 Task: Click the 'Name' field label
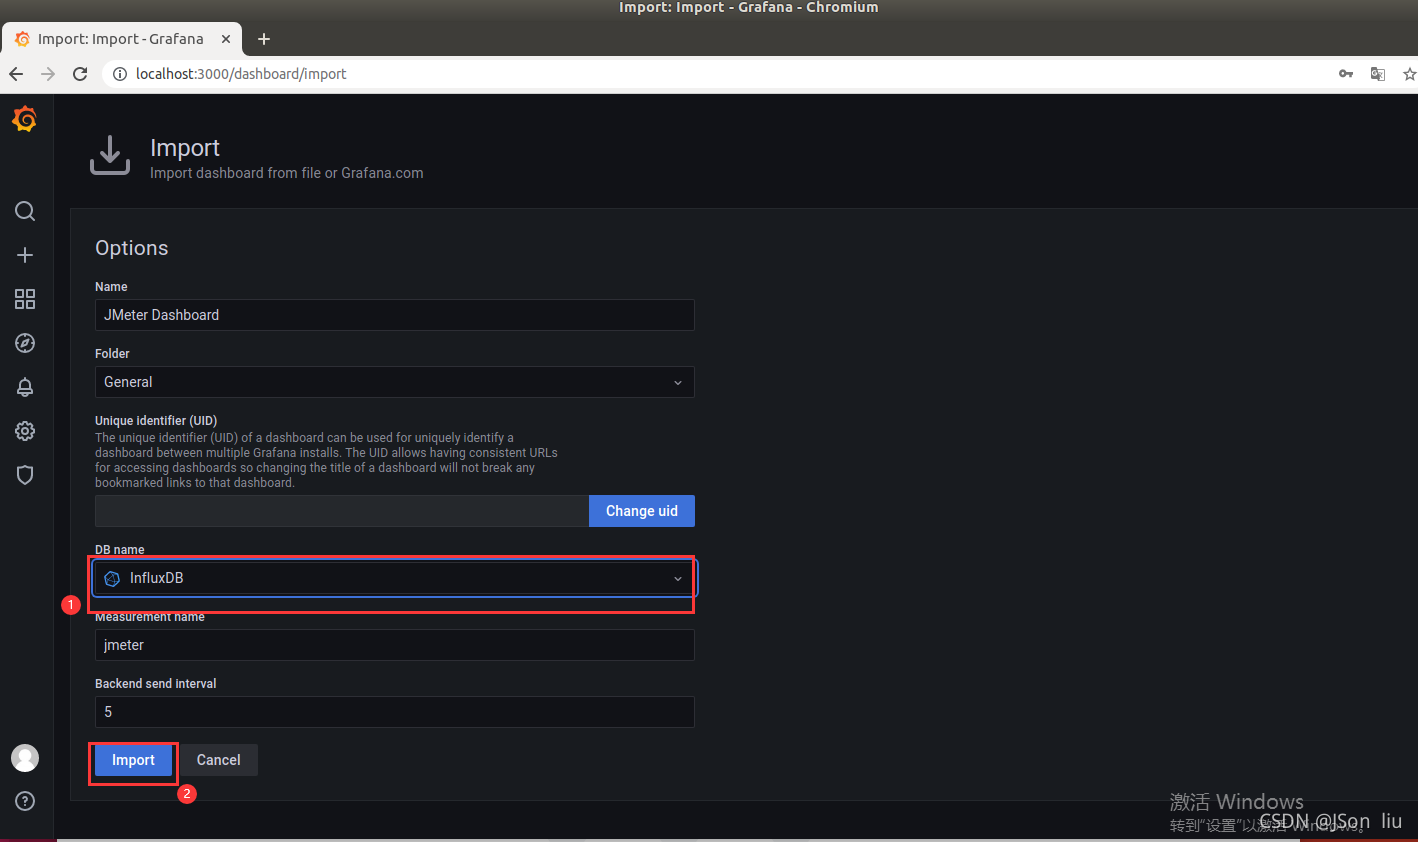click(x=111, y=287)
